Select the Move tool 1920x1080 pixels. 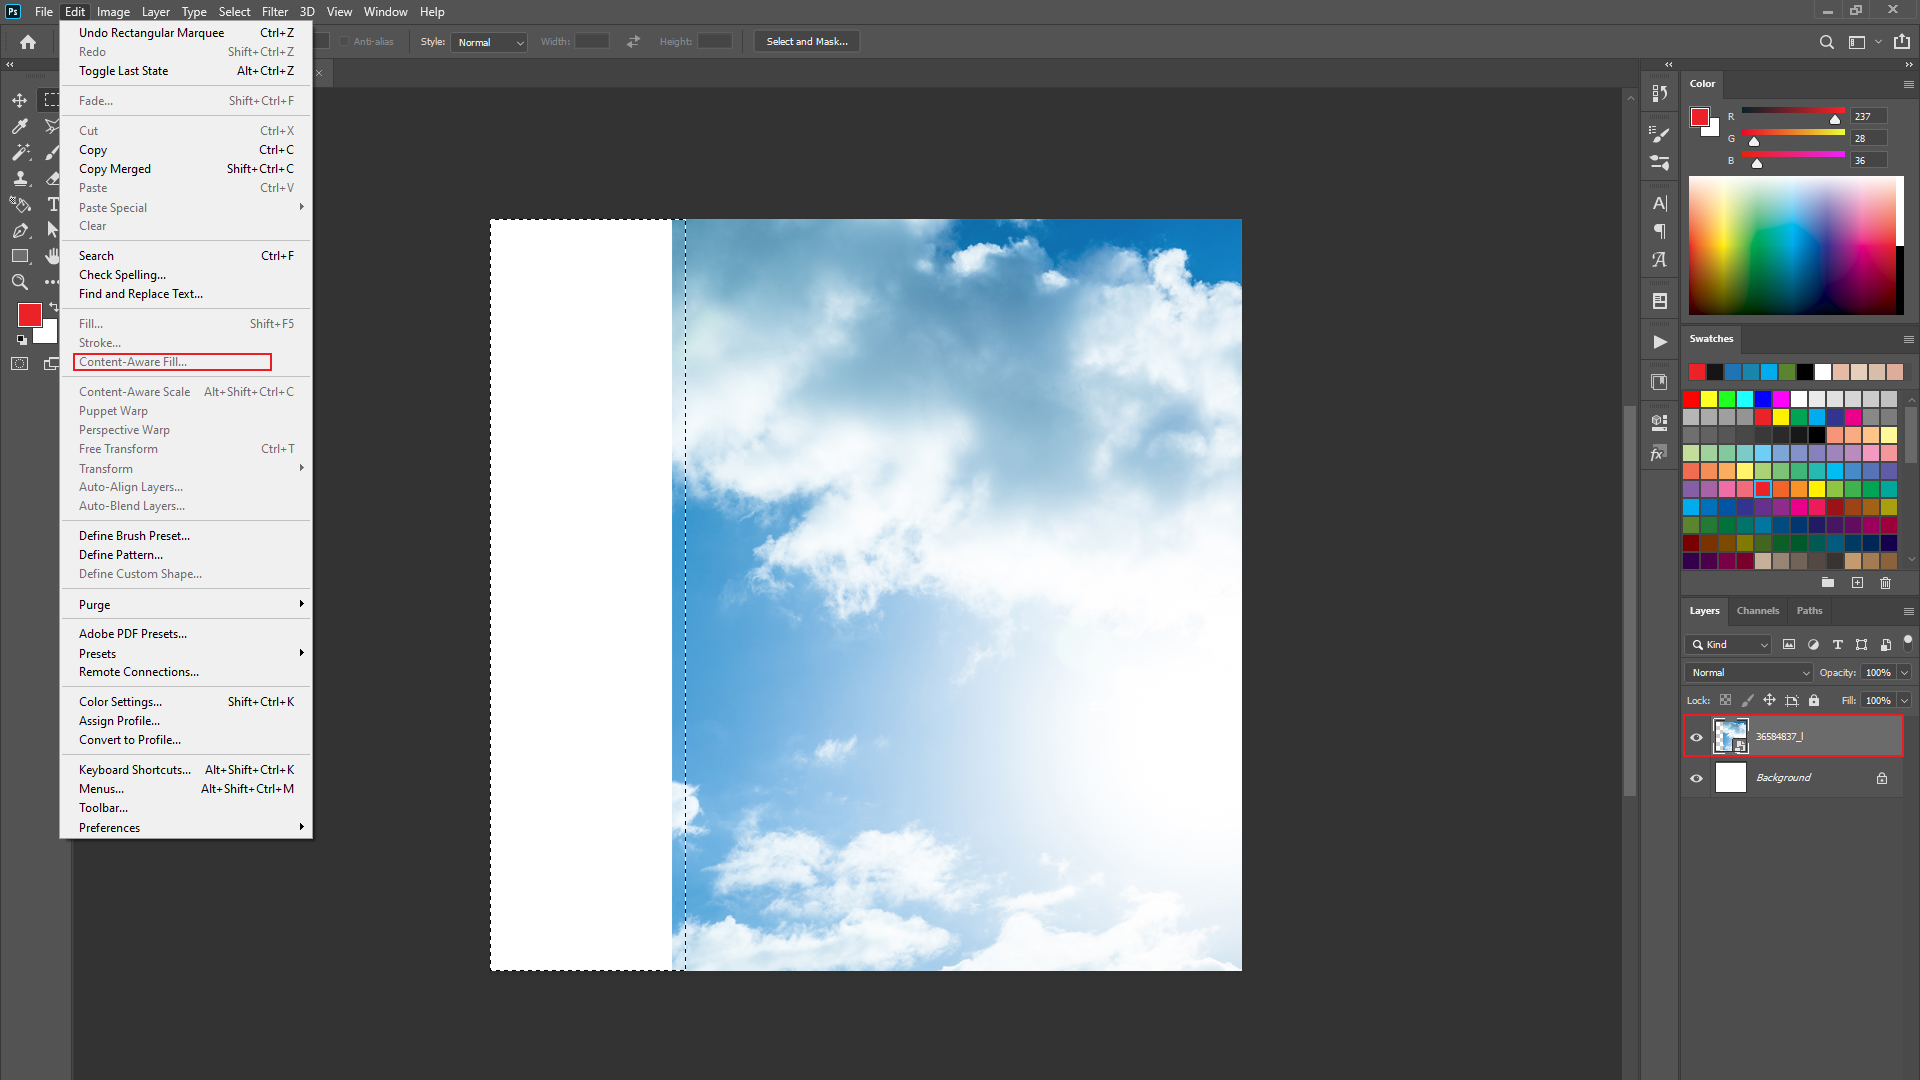pos(19,100)
